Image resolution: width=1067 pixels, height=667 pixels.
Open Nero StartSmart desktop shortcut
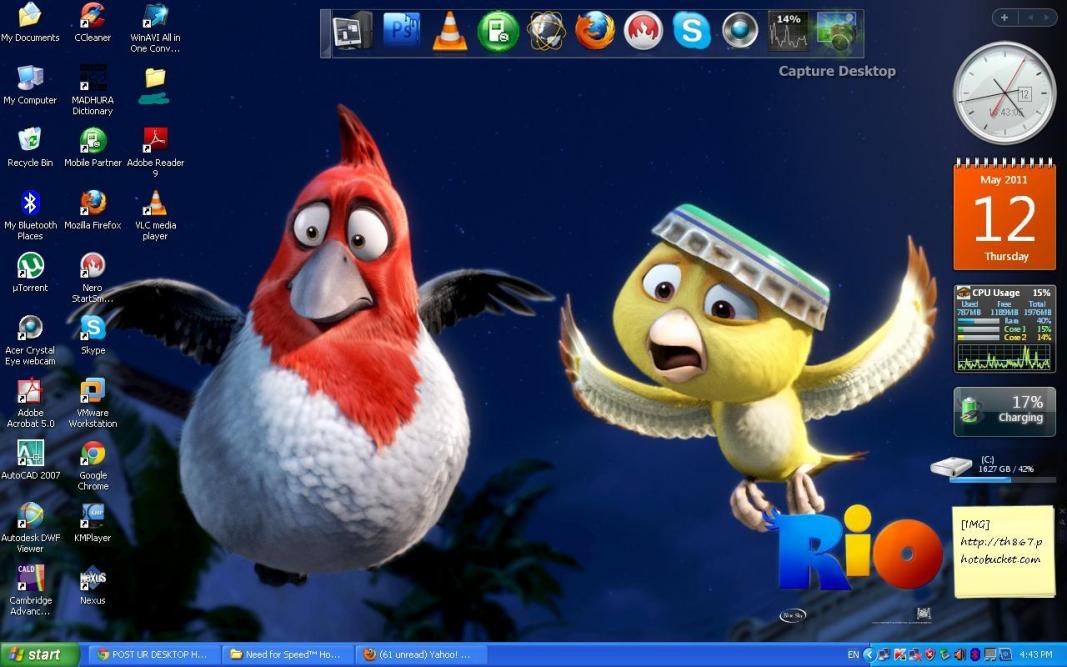click(93, 278)
